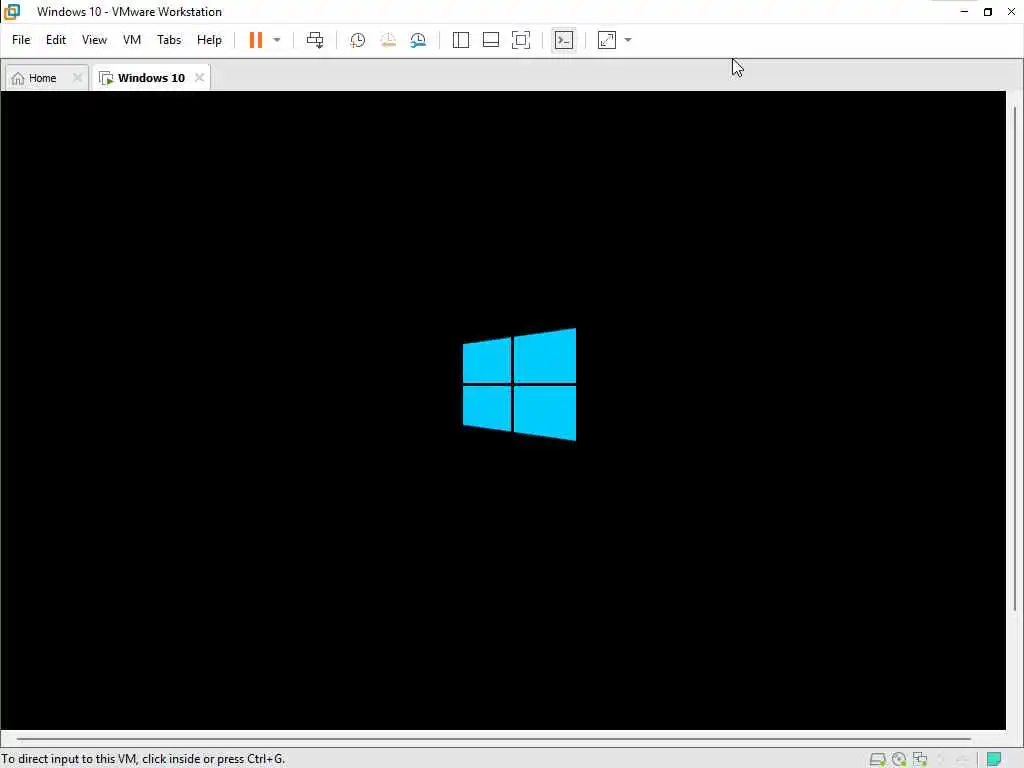Image resolution: width=1024 pixels, height=768 pixels.
Task: Take a snapshot of this VM
Action: tap(357, 40)
